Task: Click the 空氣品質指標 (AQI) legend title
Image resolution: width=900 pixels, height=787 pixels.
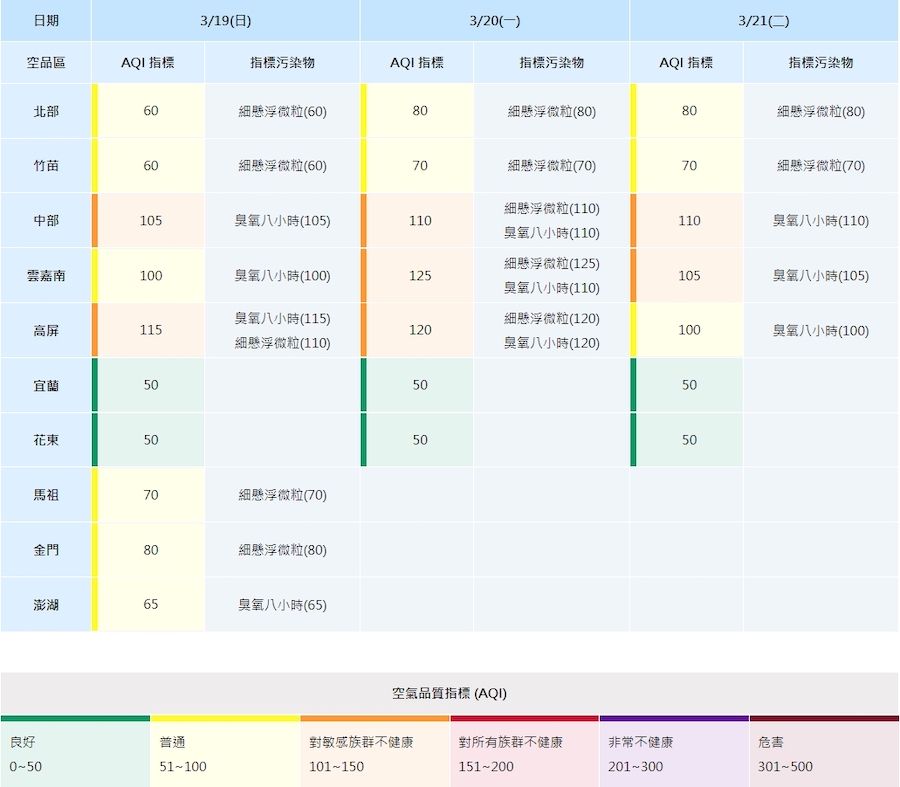Action: 449,693
